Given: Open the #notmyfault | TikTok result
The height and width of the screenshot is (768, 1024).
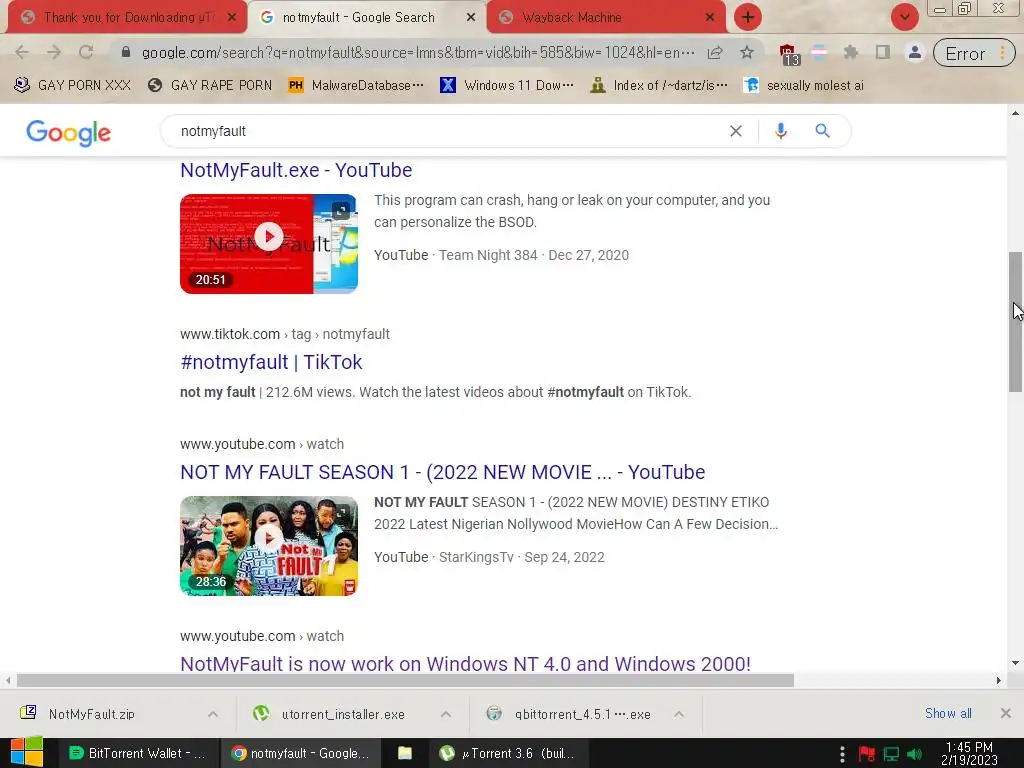Looking at the screenshot, I should tap(271, 362).
